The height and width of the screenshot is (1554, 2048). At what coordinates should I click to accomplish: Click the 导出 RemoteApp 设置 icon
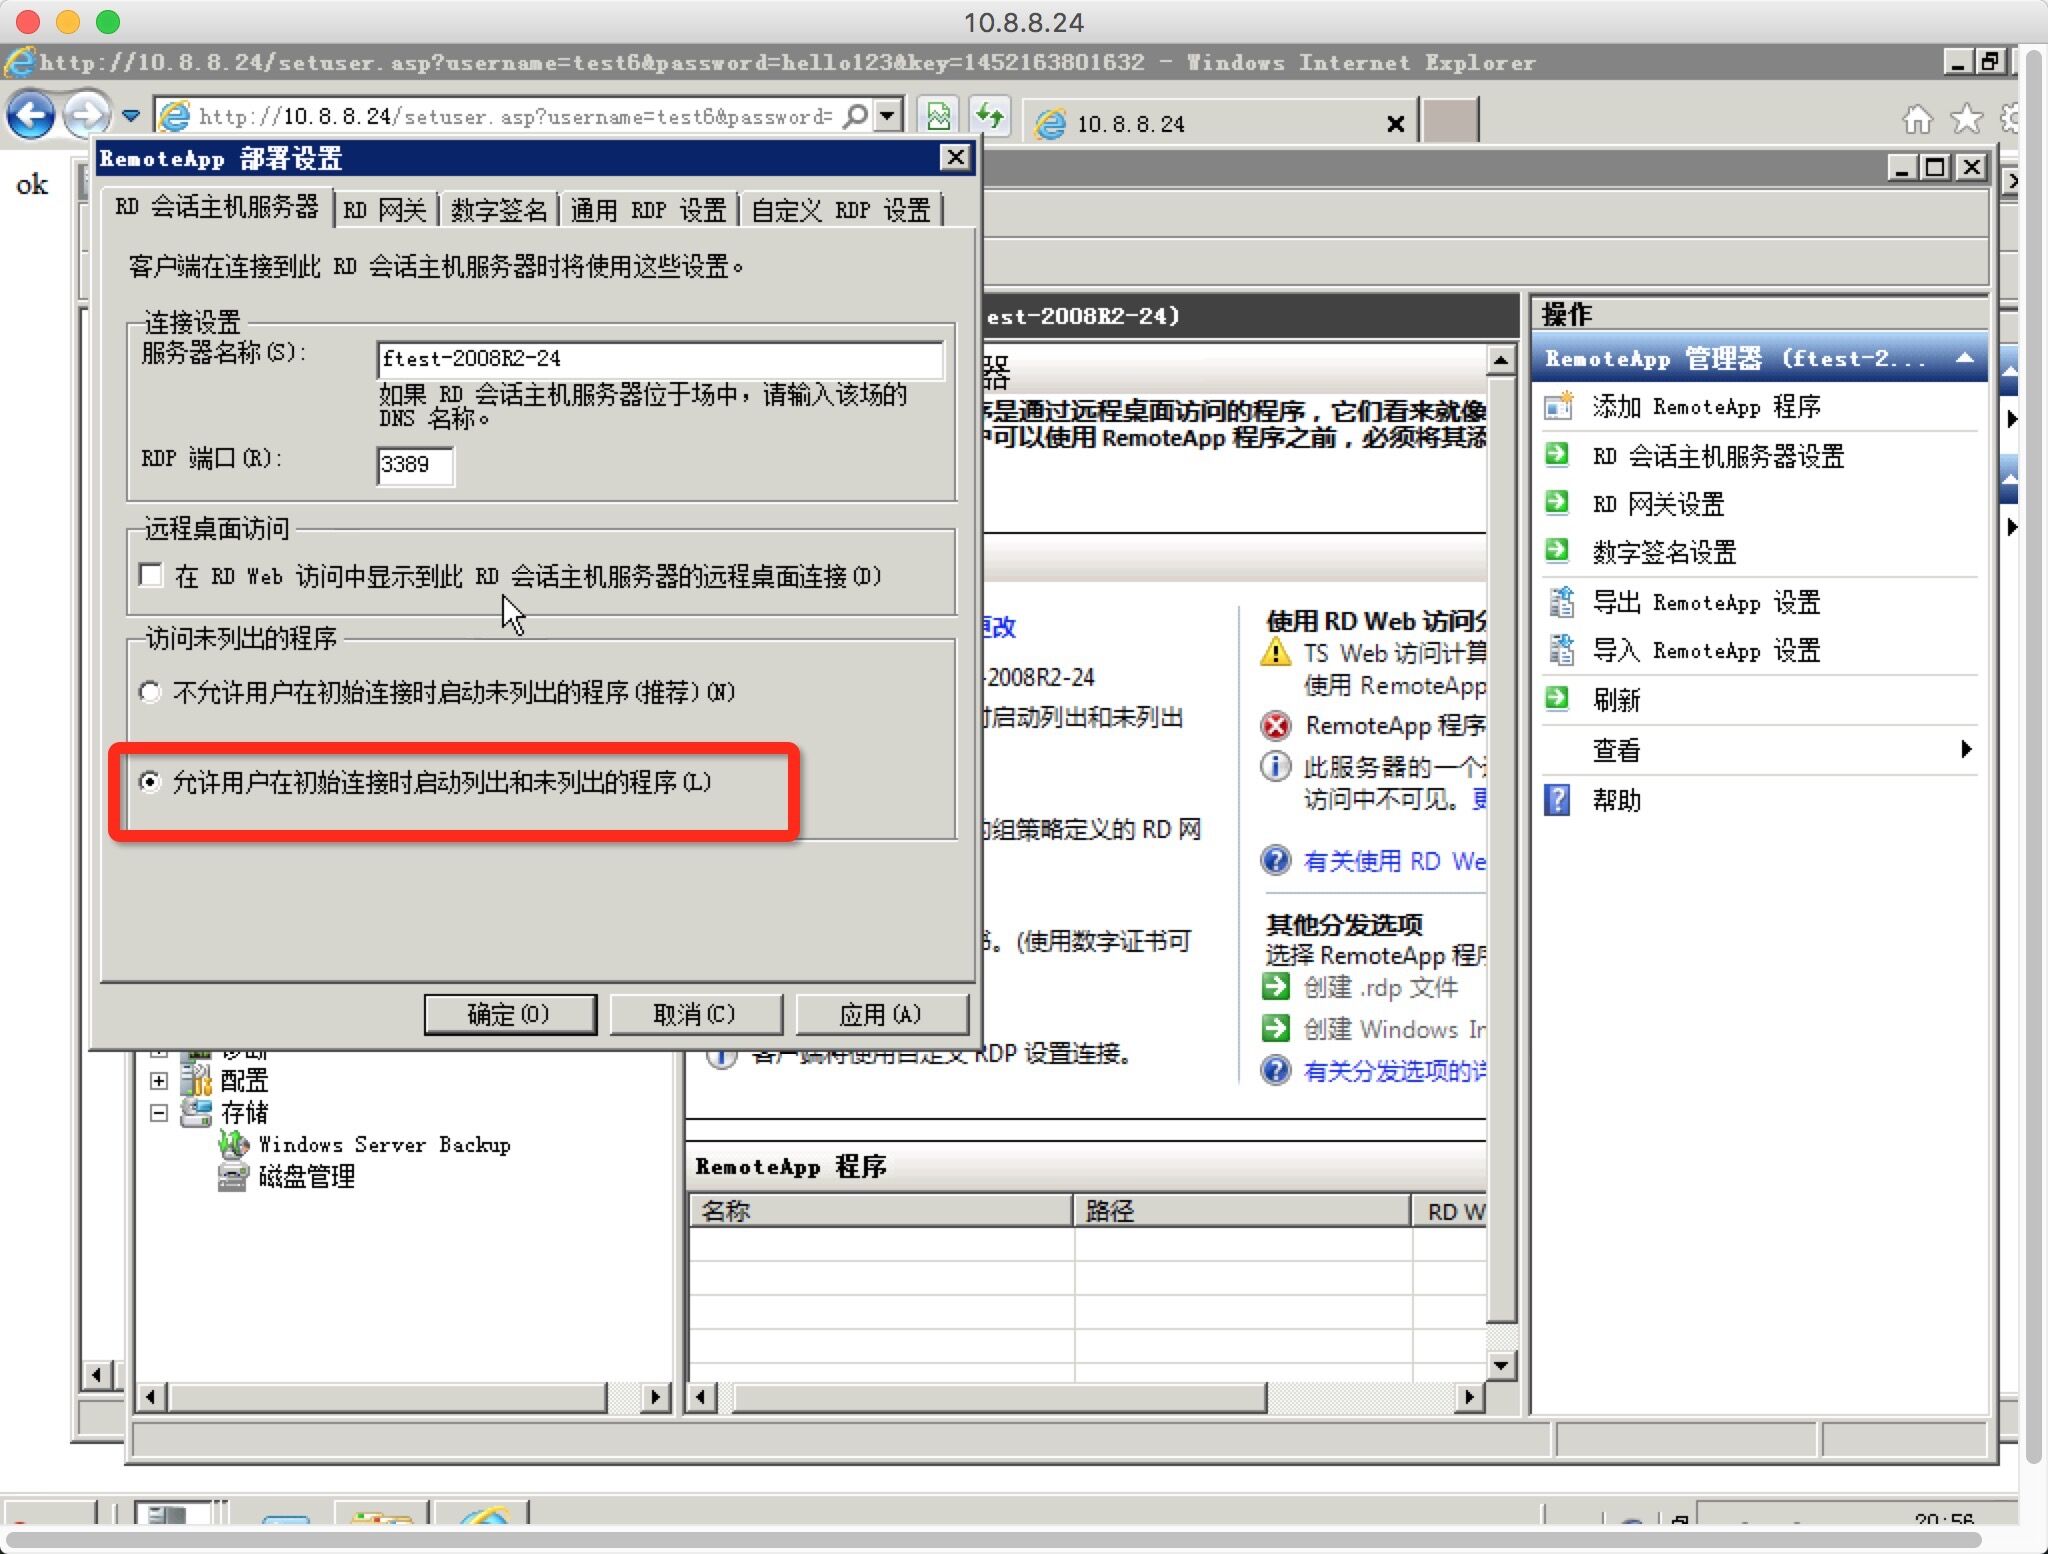(x=1560, y=602)
